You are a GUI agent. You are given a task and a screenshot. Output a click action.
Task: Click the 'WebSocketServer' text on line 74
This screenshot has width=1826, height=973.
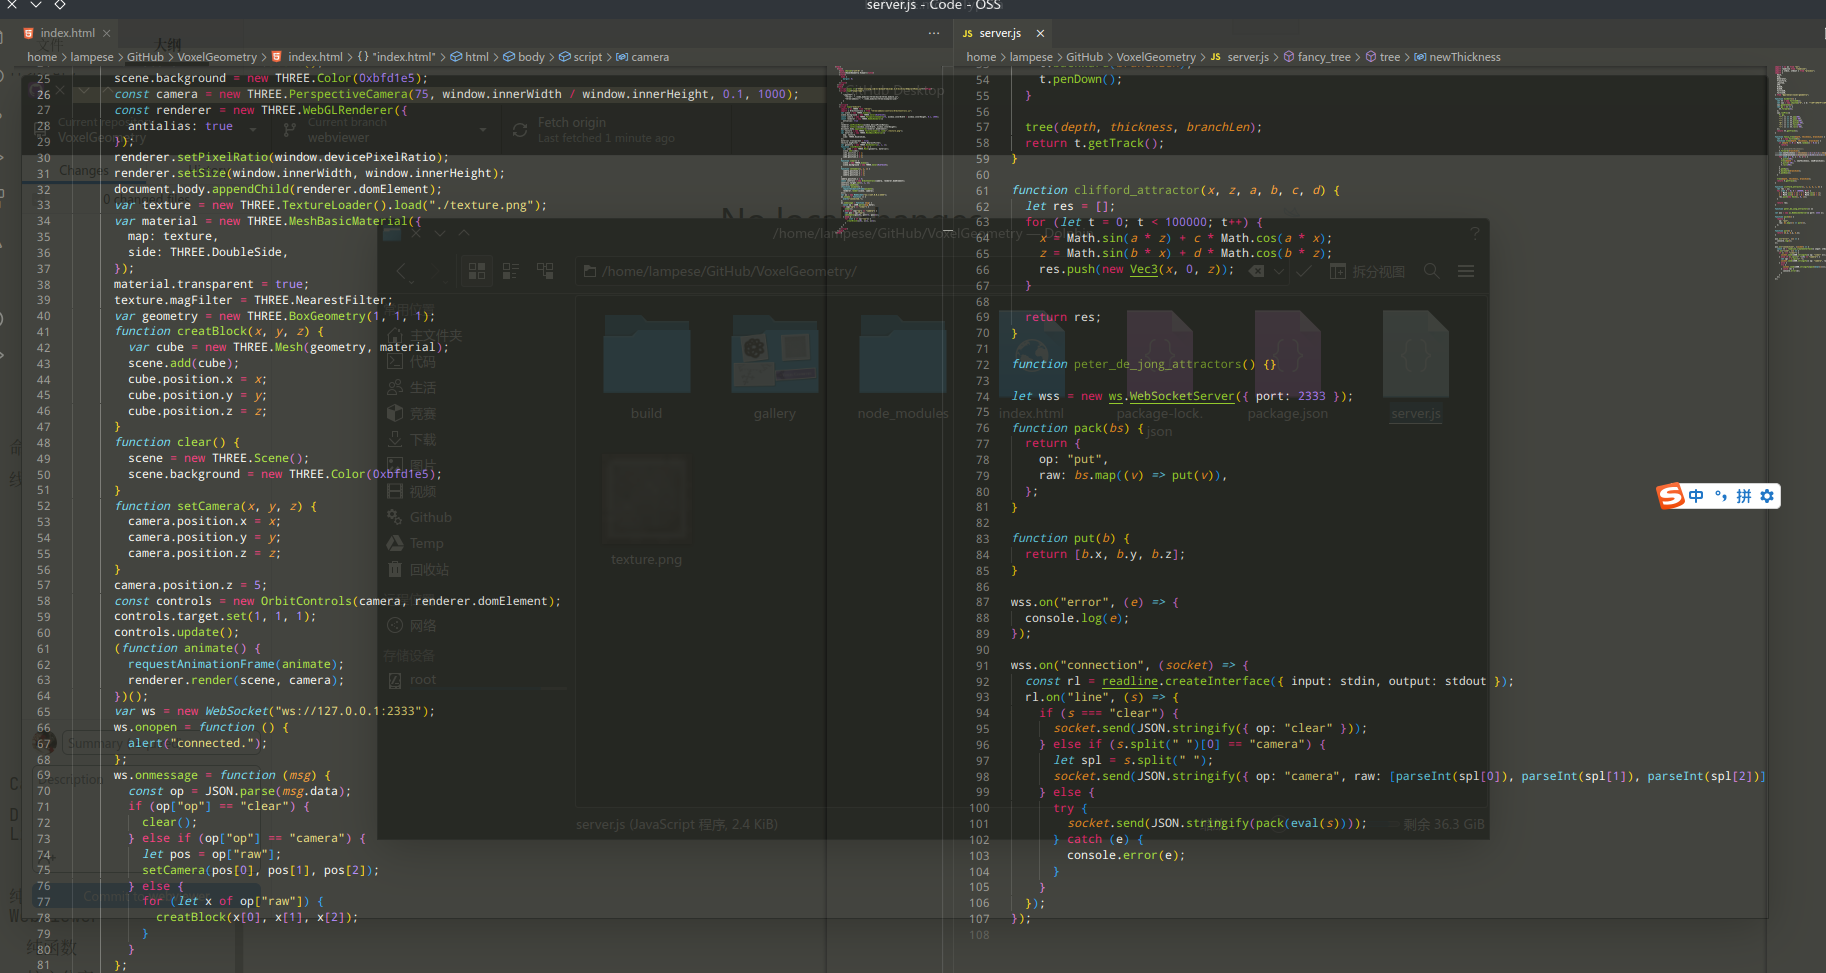point(1182,396)
